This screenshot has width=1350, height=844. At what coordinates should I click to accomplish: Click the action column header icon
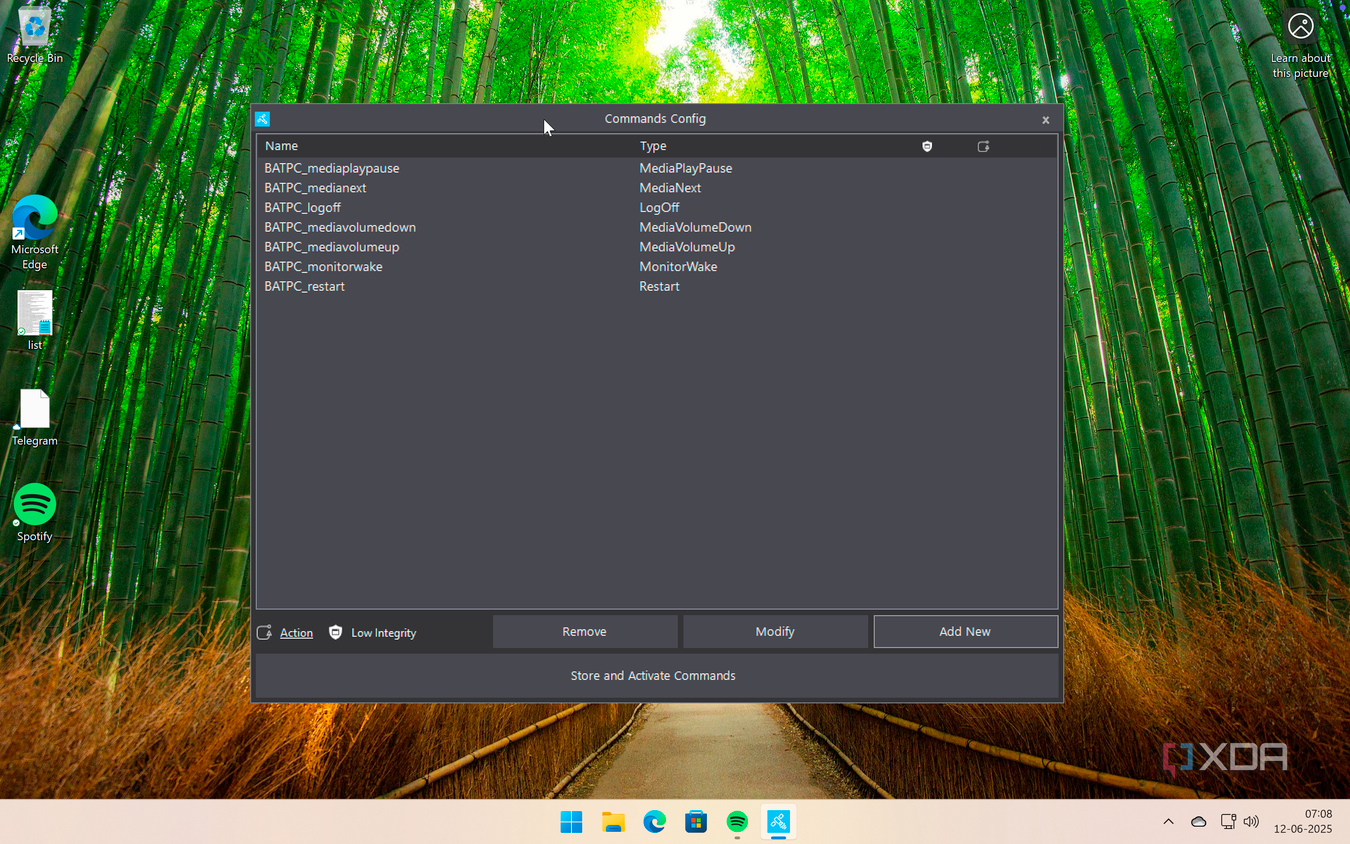click(983, 146)
